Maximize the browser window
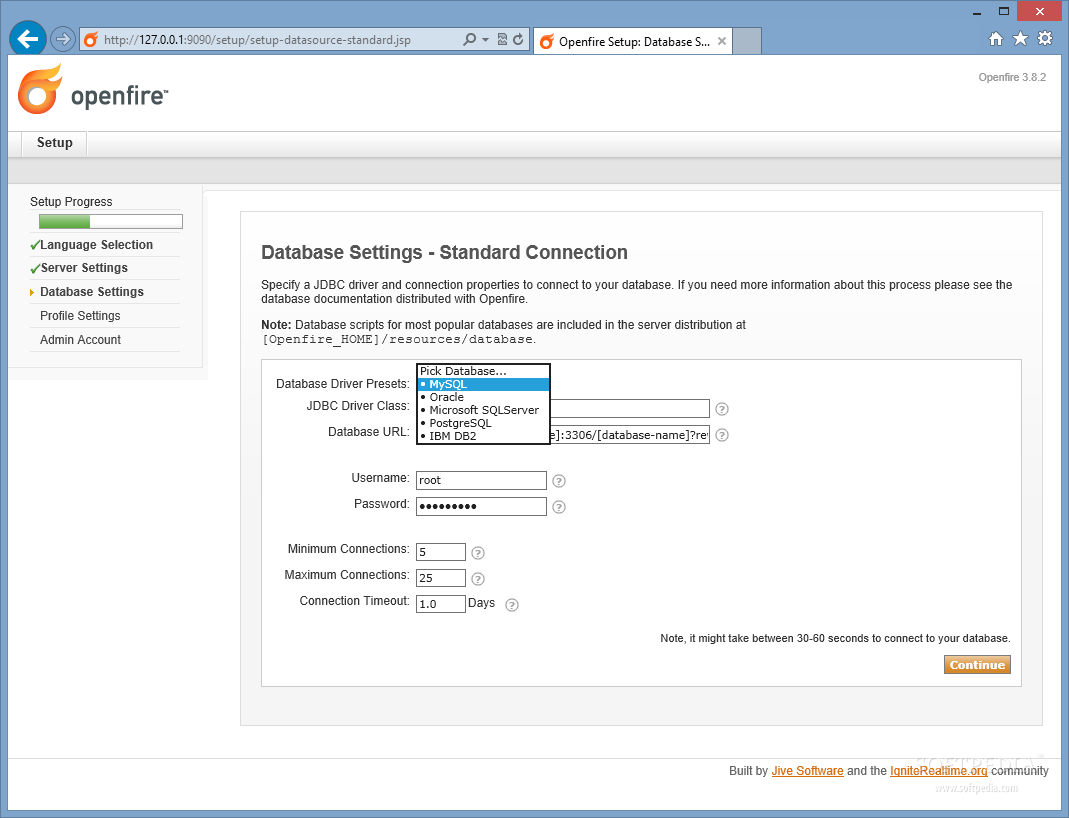The image size is (1069, 818). [x=1004, y=12]
